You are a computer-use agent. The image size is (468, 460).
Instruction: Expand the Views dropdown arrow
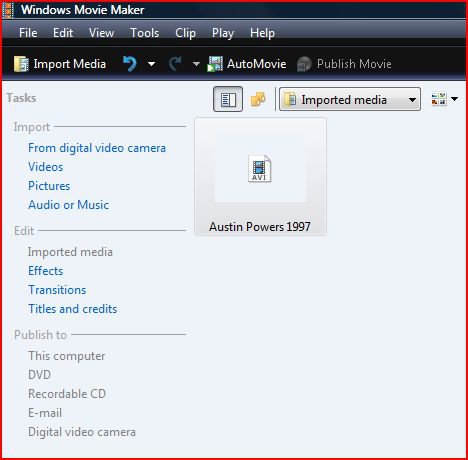coord(454,99)
